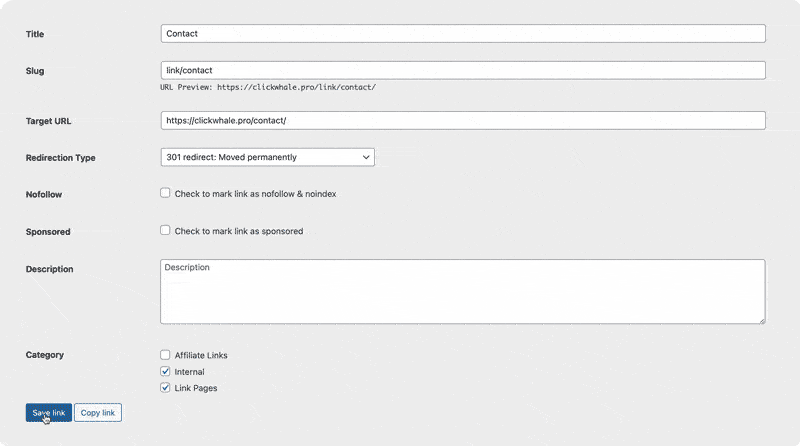Click the Slug field label

pos(35,71)
